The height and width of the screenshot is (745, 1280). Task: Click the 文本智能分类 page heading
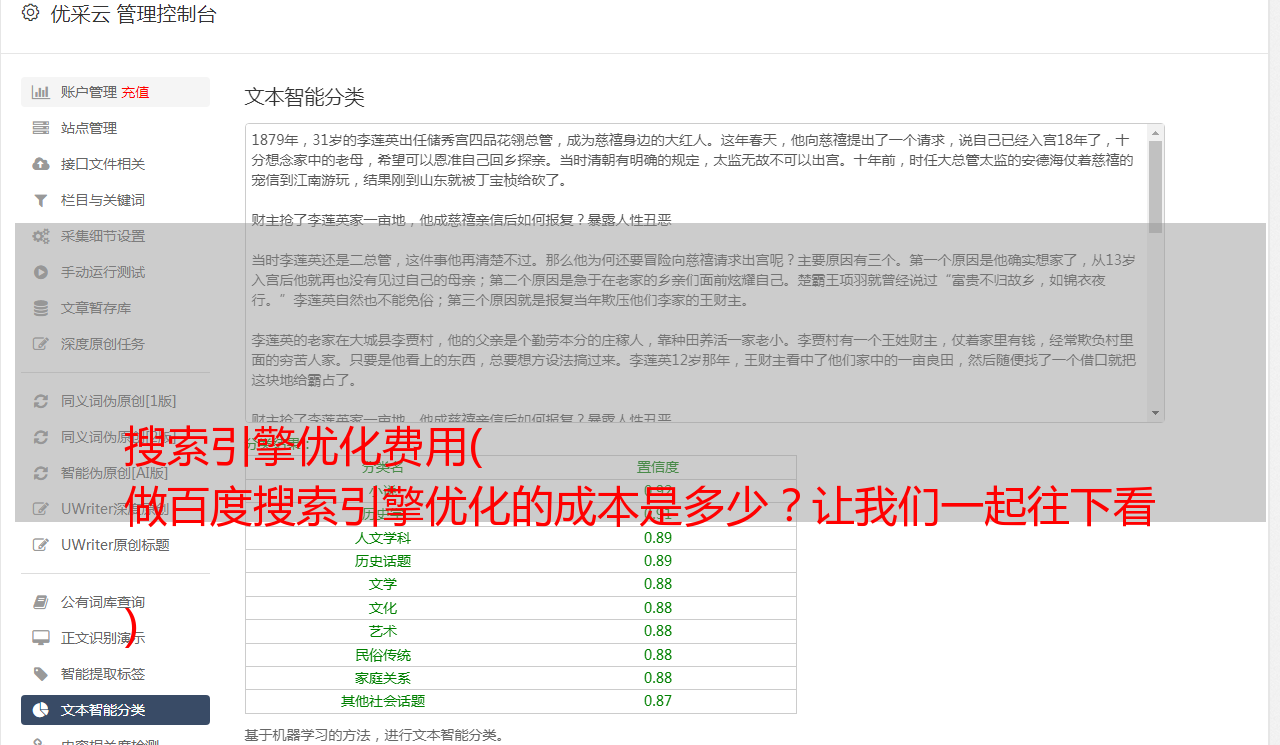[x=305, y=97]
